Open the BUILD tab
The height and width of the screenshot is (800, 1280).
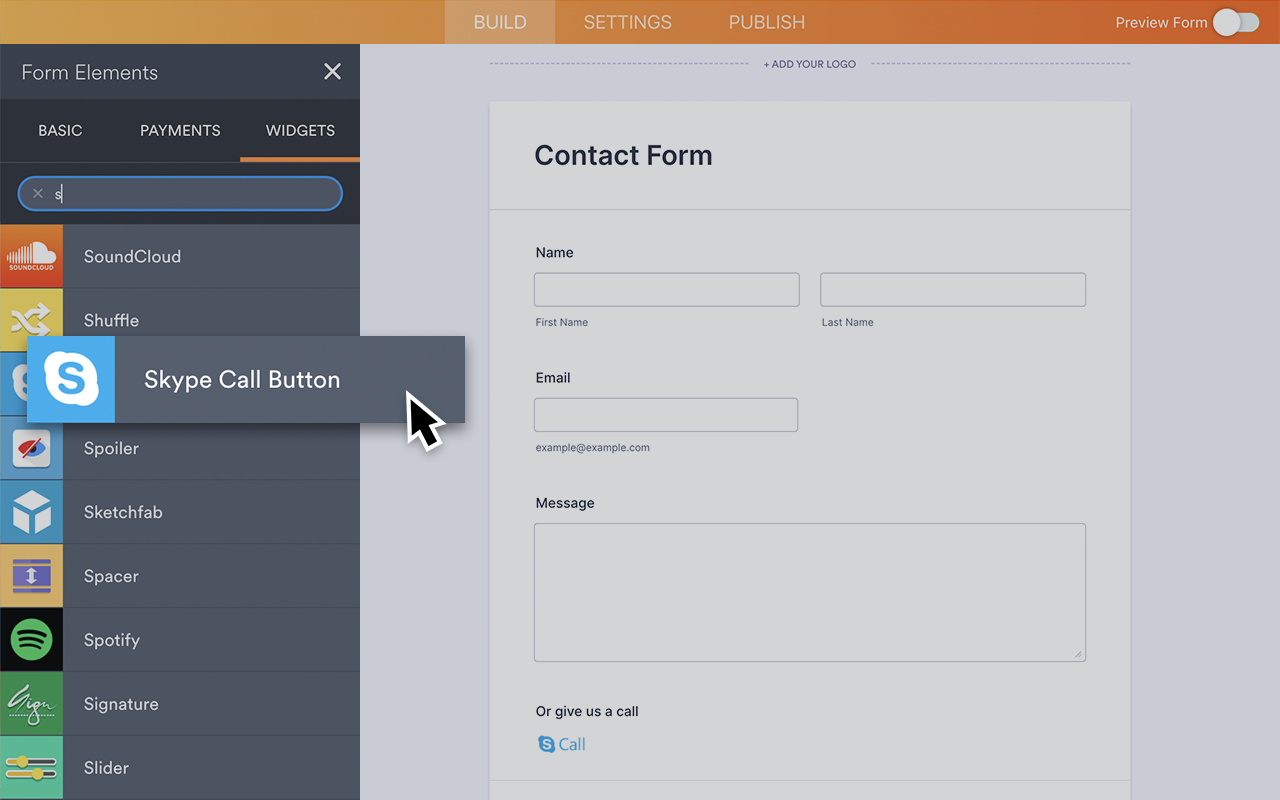click(x=500, y=22)
